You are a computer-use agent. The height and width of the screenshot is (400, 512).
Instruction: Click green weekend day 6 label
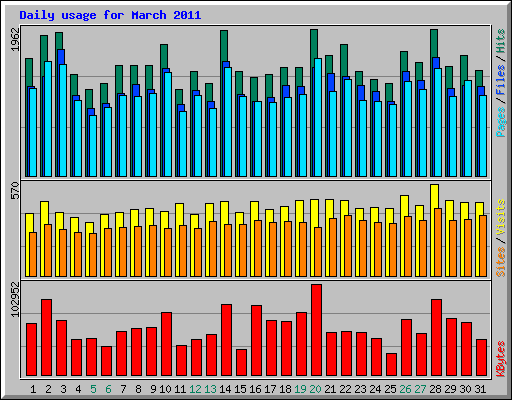108,389
